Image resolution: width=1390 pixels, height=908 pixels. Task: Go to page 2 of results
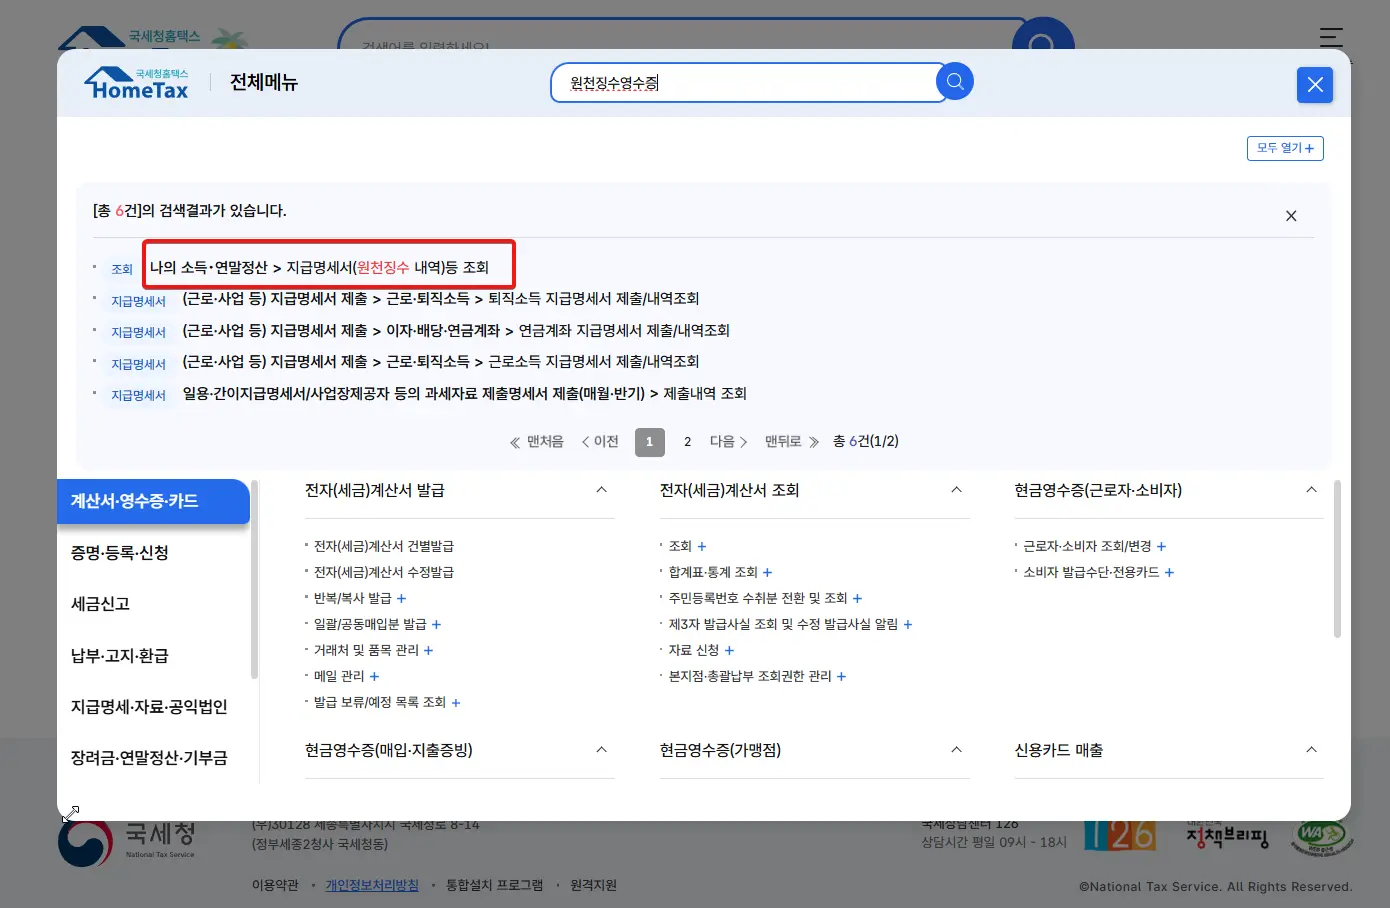[x=687, y=442]
